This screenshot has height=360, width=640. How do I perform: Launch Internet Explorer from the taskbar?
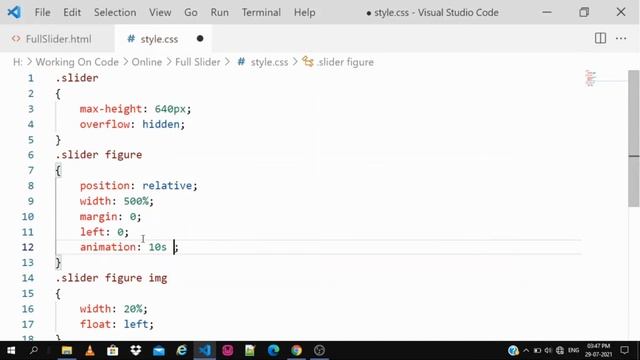tap(182, 350)
